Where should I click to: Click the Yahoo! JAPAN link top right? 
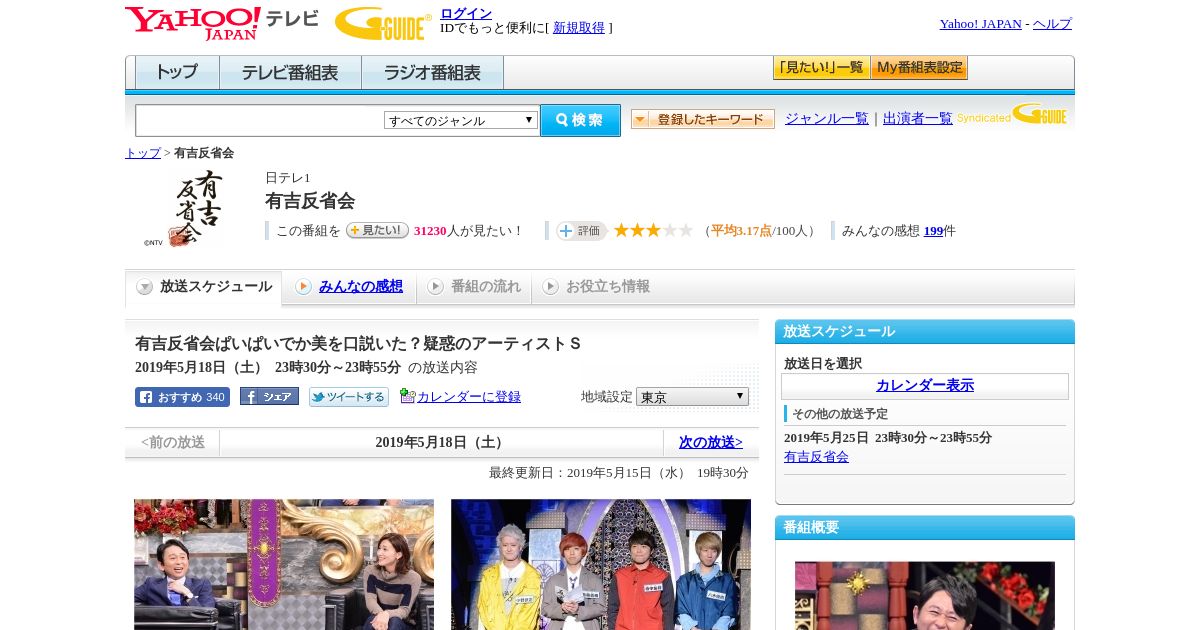pyautogui.click(x=980, y=24)
